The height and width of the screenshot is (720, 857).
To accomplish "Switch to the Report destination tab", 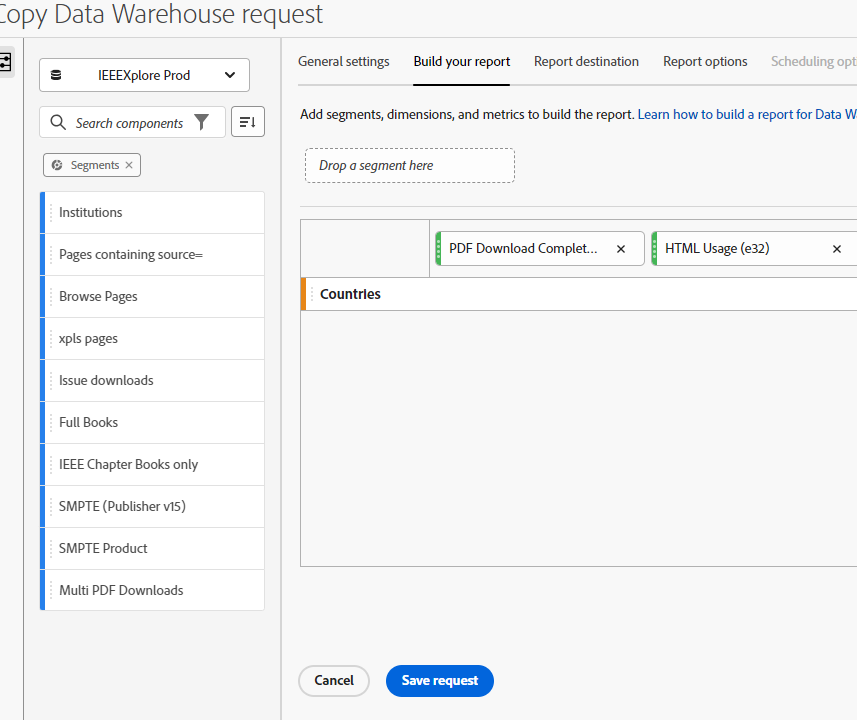I will (586, 61).
